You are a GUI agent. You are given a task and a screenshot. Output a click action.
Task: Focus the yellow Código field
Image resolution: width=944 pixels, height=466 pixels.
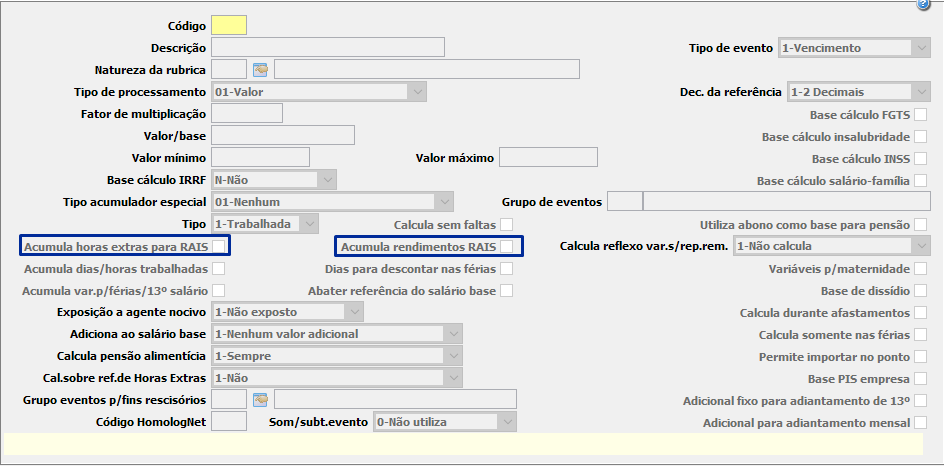pos(229,25)
